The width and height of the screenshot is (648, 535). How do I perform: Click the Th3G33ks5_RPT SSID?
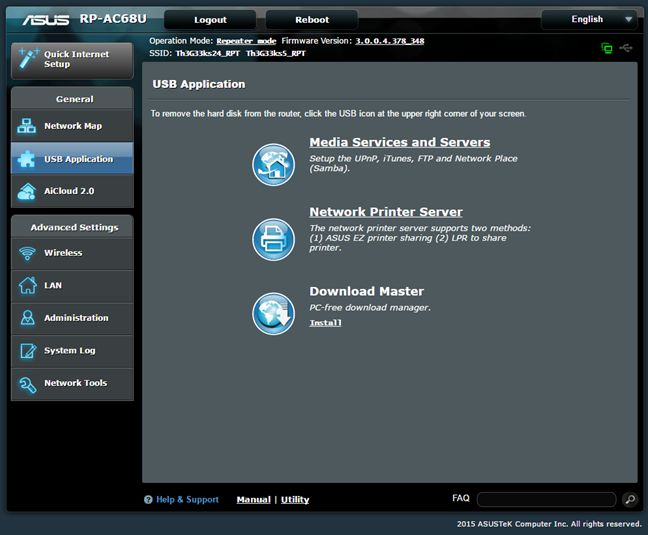pos(276,53)
